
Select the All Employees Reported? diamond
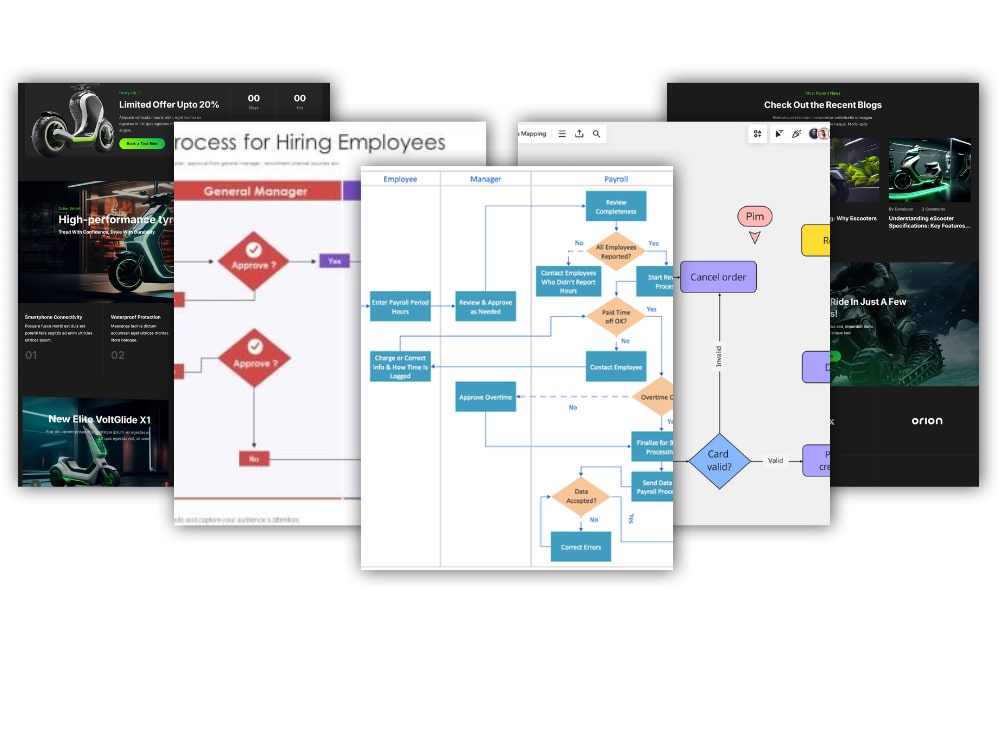[x=616, y=251]
